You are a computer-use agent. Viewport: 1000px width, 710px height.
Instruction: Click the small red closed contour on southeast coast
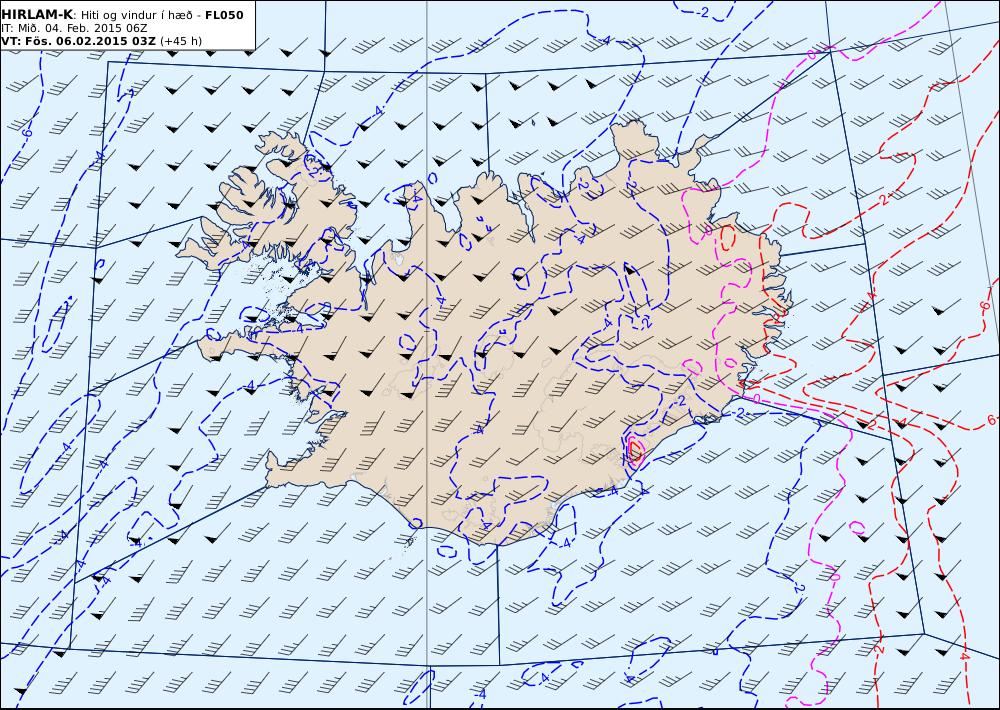tap(635, 450)
